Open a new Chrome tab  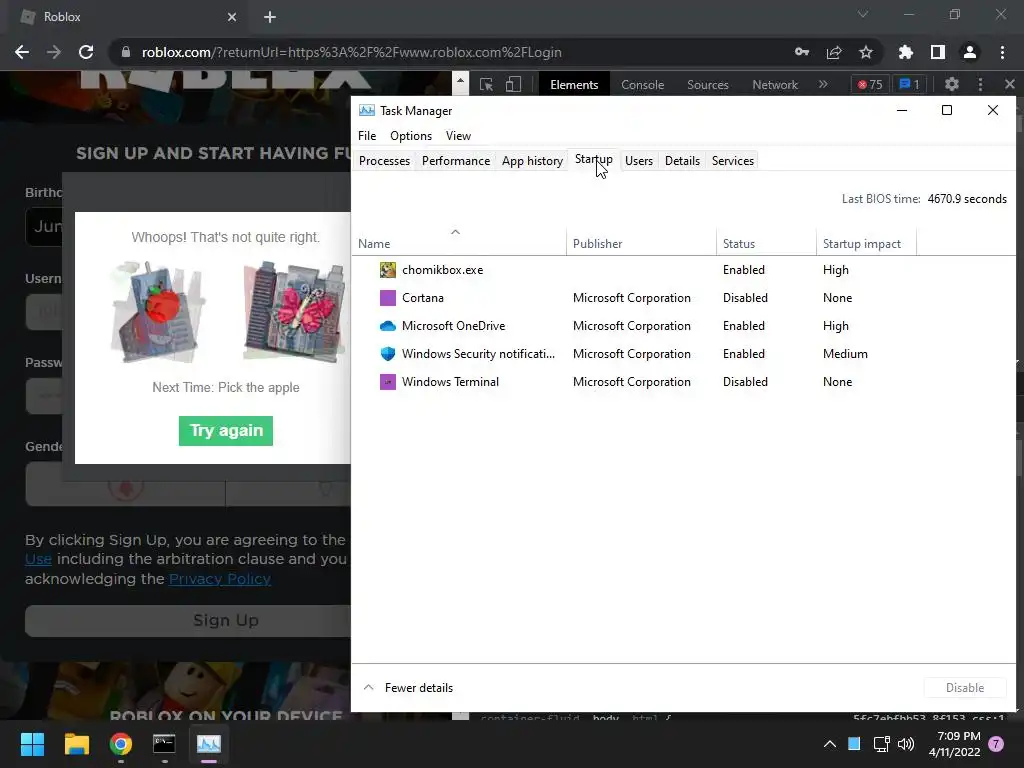coord(270,17)
